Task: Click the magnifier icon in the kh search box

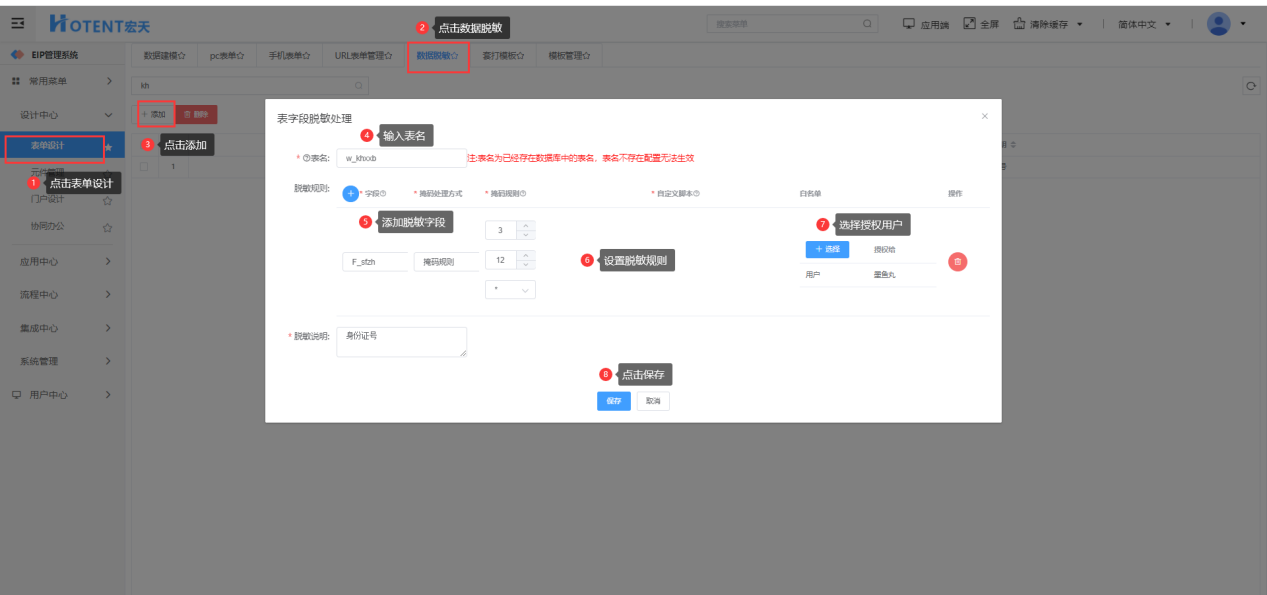Action: click(361, 86)
